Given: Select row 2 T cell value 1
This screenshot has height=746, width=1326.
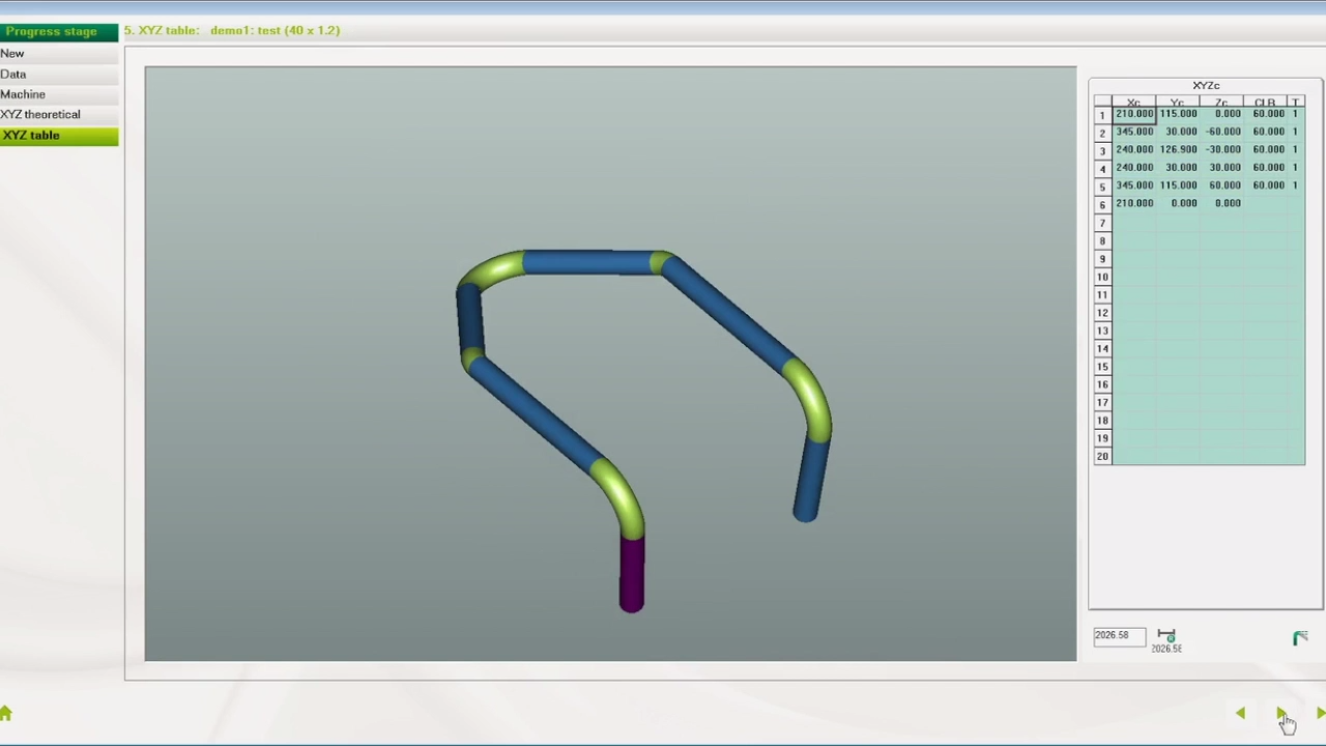Looking at the screenshot, I should pos(1296,132).
